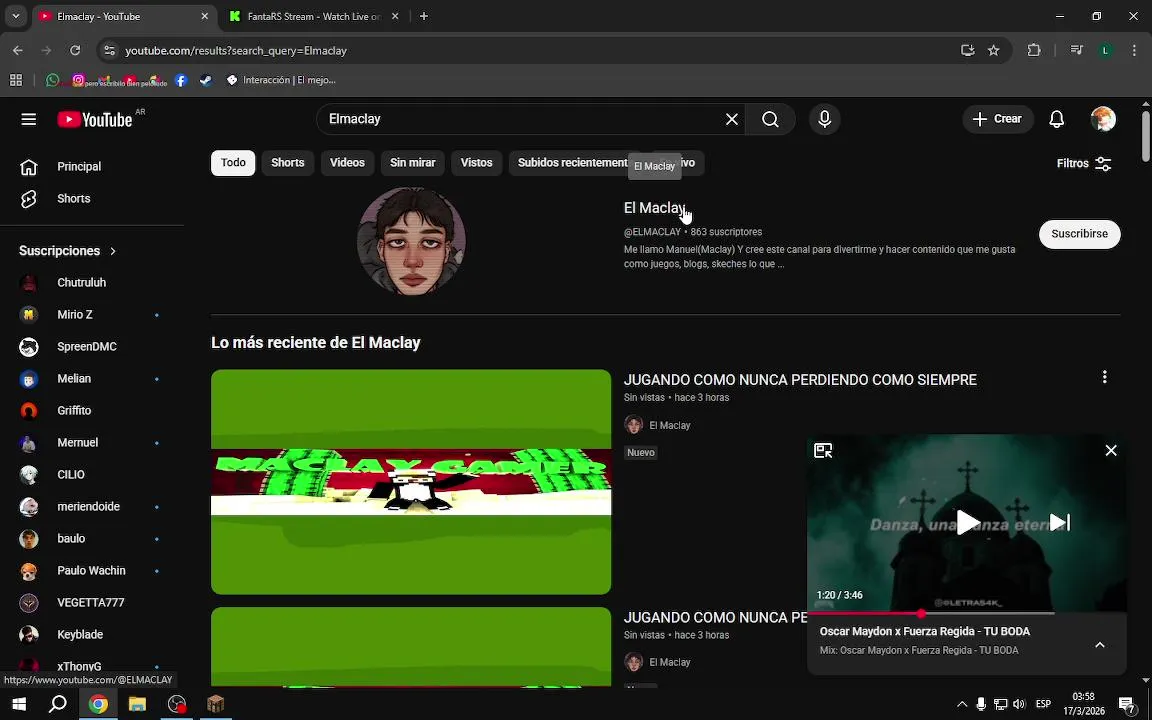Open El Maclay channel avatar

pyautogui.click(x=411, y=241)
